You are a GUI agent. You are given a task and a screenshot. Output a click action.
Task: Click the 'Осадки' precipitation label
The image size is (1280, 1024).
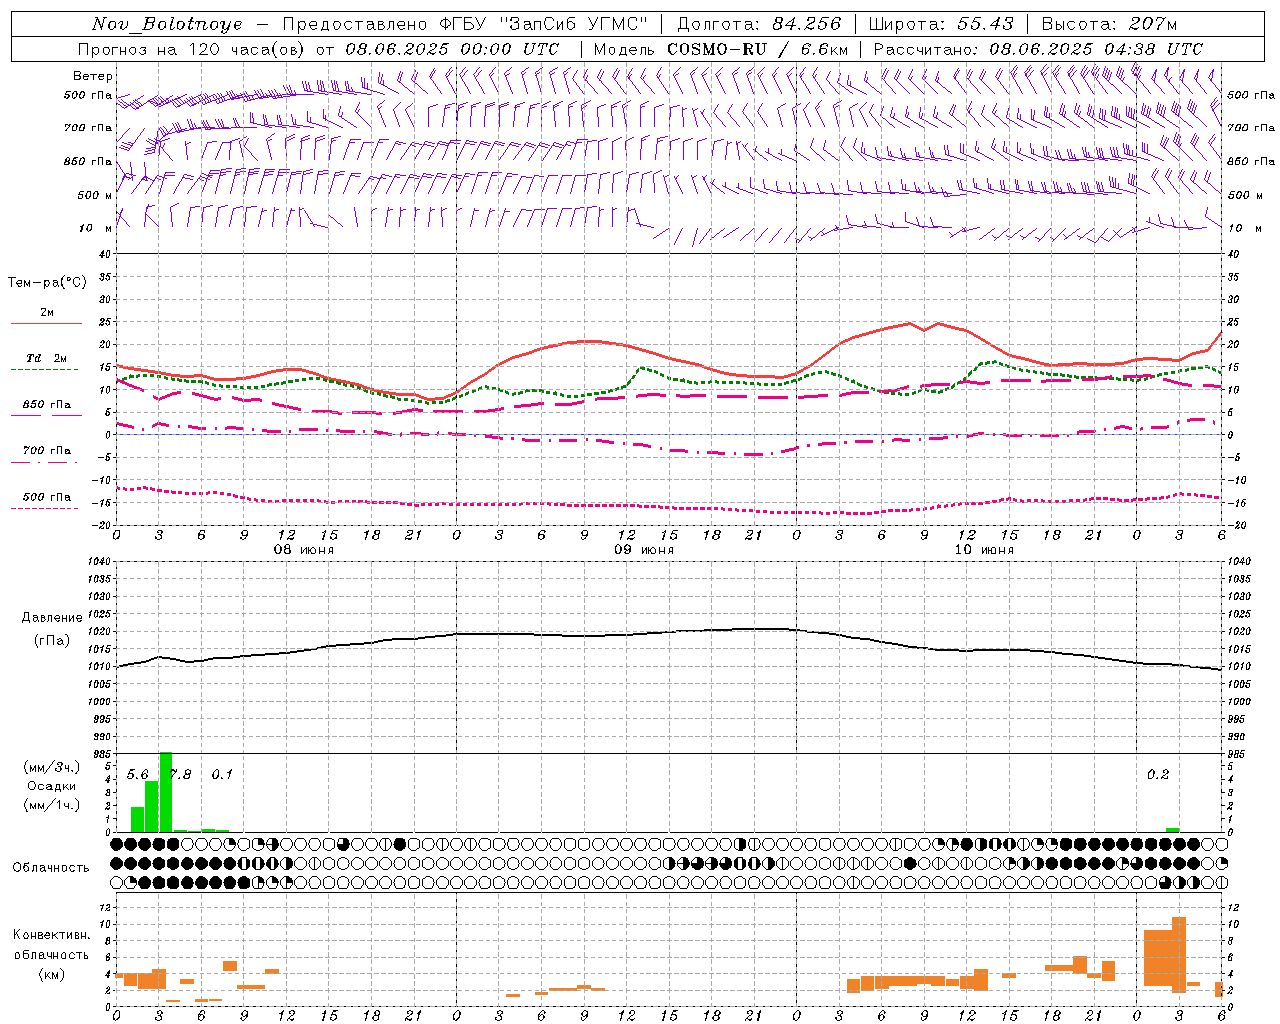coord(52,786)
